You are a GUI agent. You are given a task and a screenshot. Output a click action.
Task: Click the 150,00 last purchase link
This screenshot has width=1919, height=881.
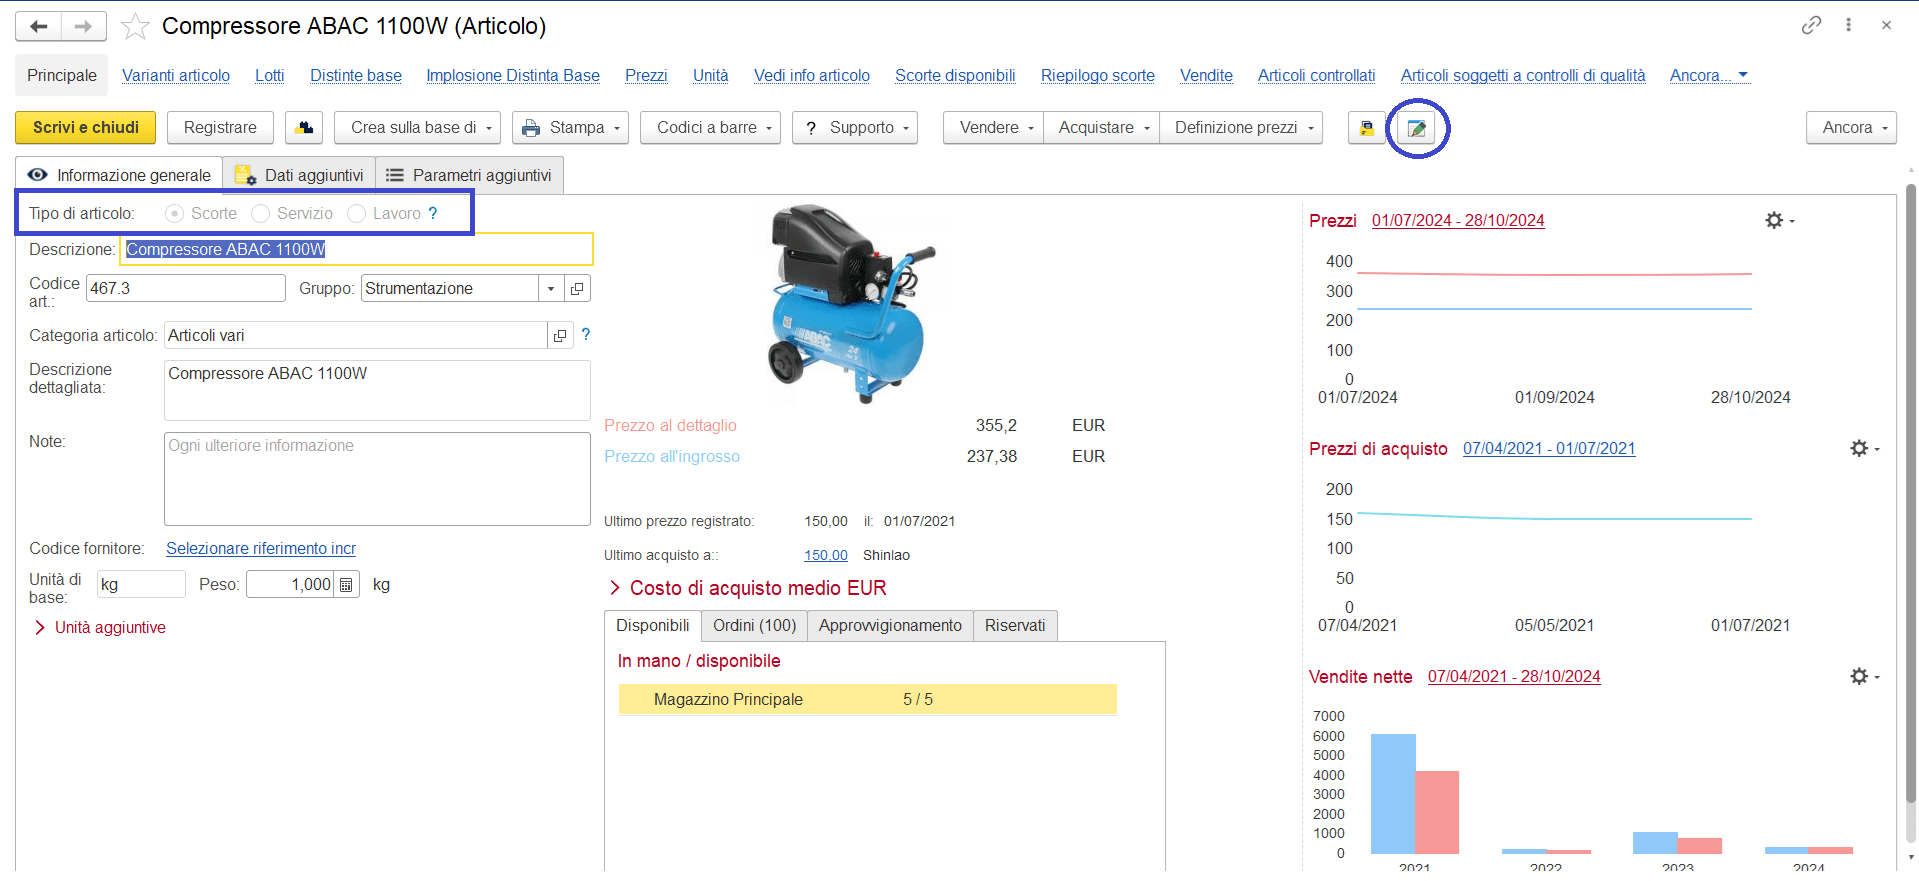point(826,555)
